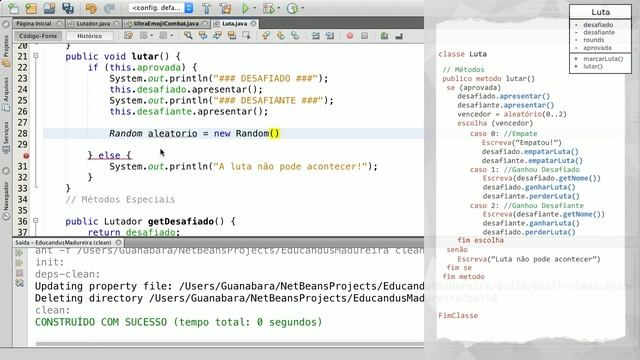640x360 pixels.
Task: Click the Stop Macro Recording icon
Action: click(x=364, y=36)
